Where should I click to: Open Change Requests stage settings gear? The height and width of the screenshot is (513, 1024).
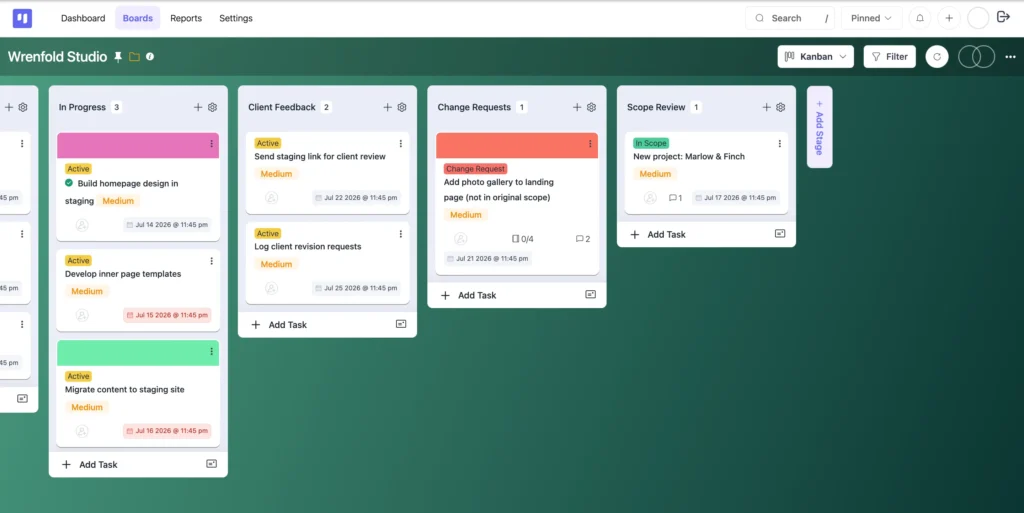click(591, 107)
